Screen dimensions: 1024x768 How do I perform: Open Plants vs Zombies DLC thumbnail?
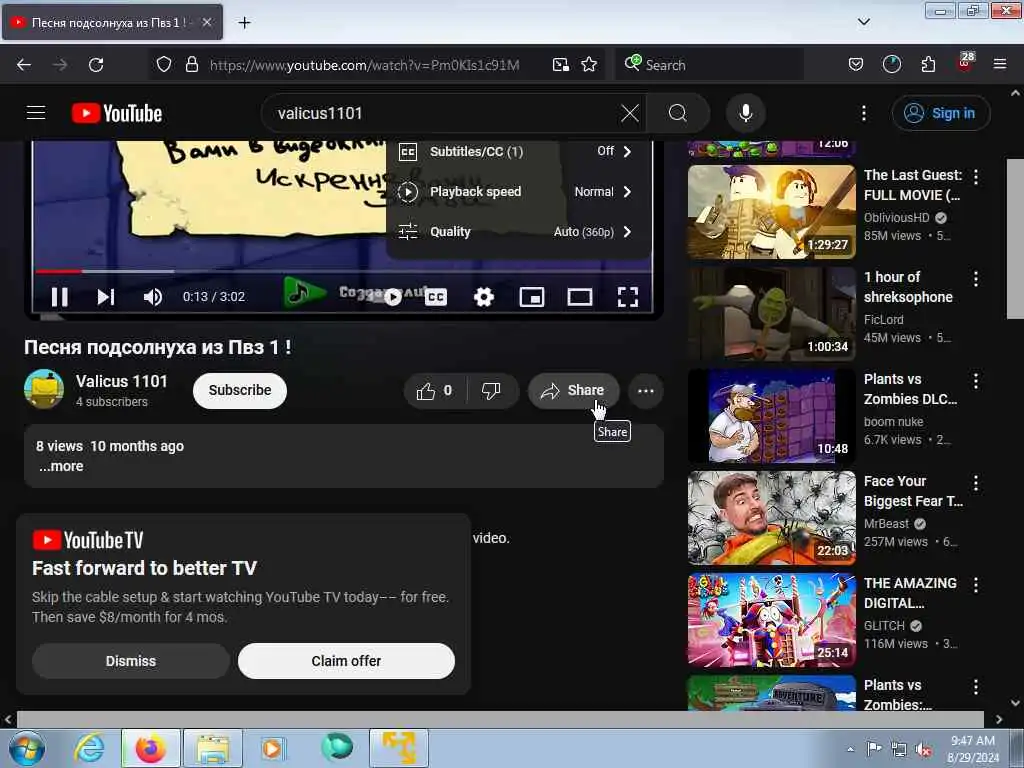[771, 415]
